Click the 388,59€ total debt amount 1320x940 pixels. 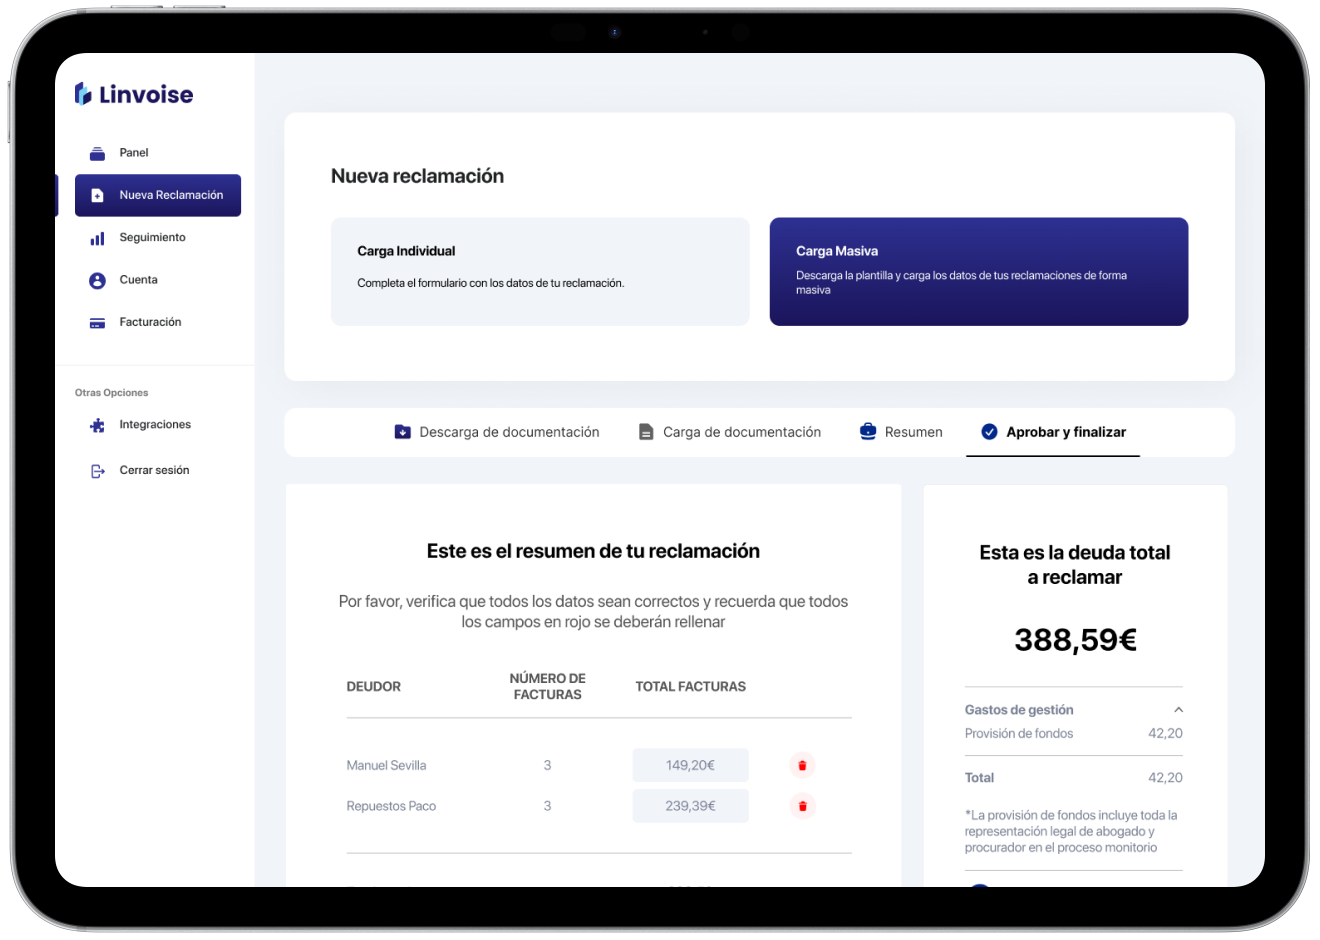click(x=1075, y=640)
